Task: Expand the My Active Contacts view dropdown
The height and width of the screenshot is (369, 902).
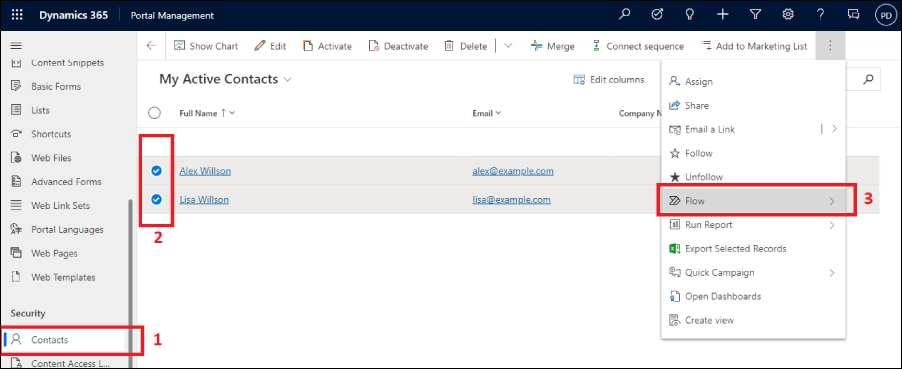Action: pyautogui.click(x=288, y=79)
